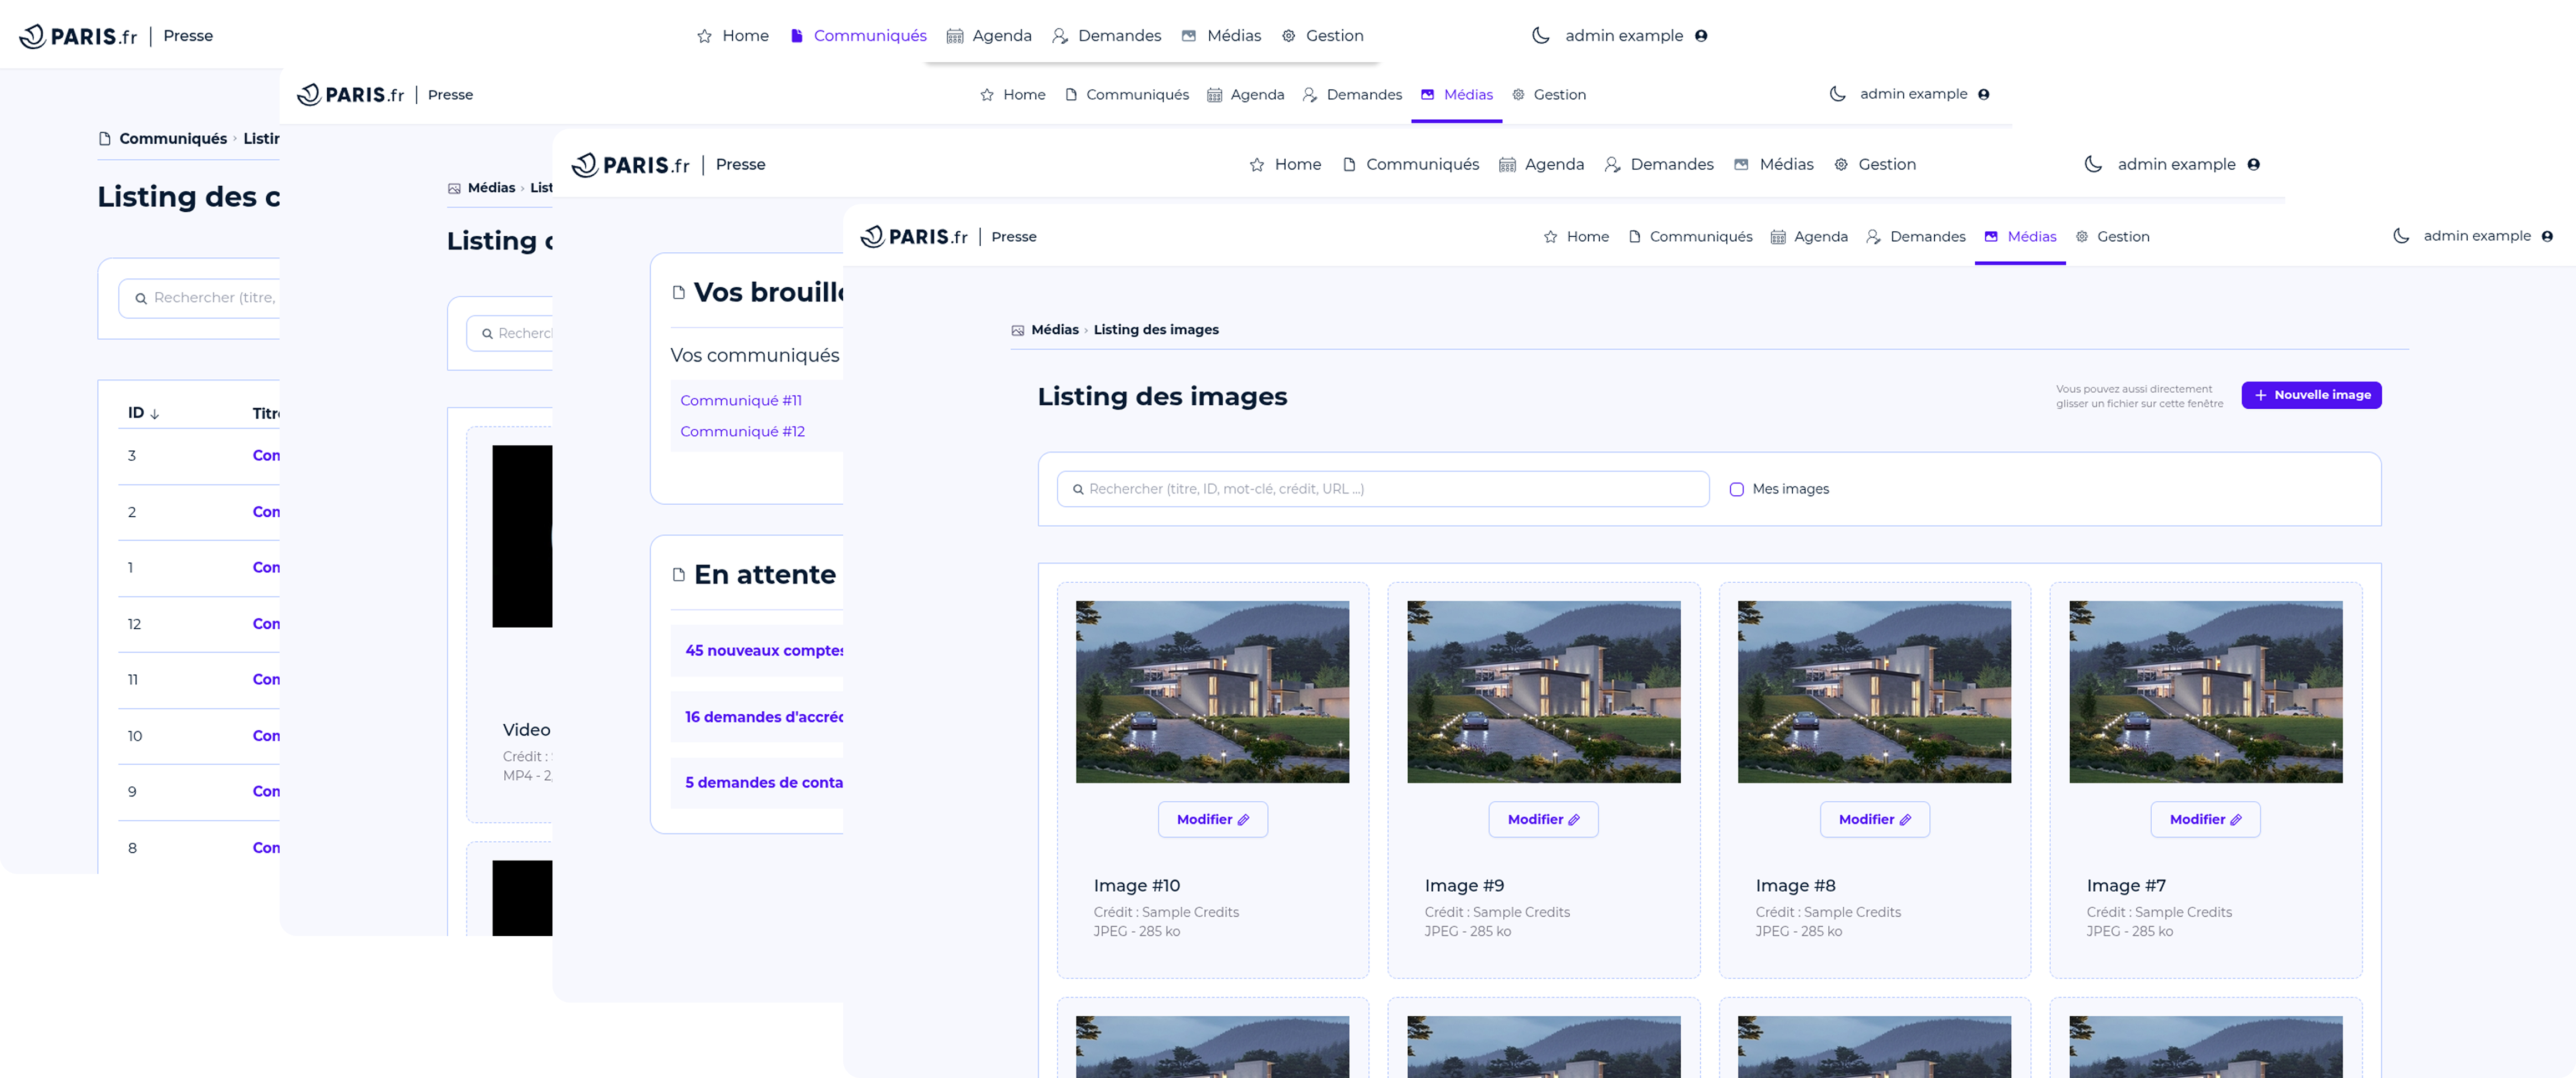Click the Médias image icon in breadcrumb
Viewport: 2576px width, 1078px height.
(1017, 330)
